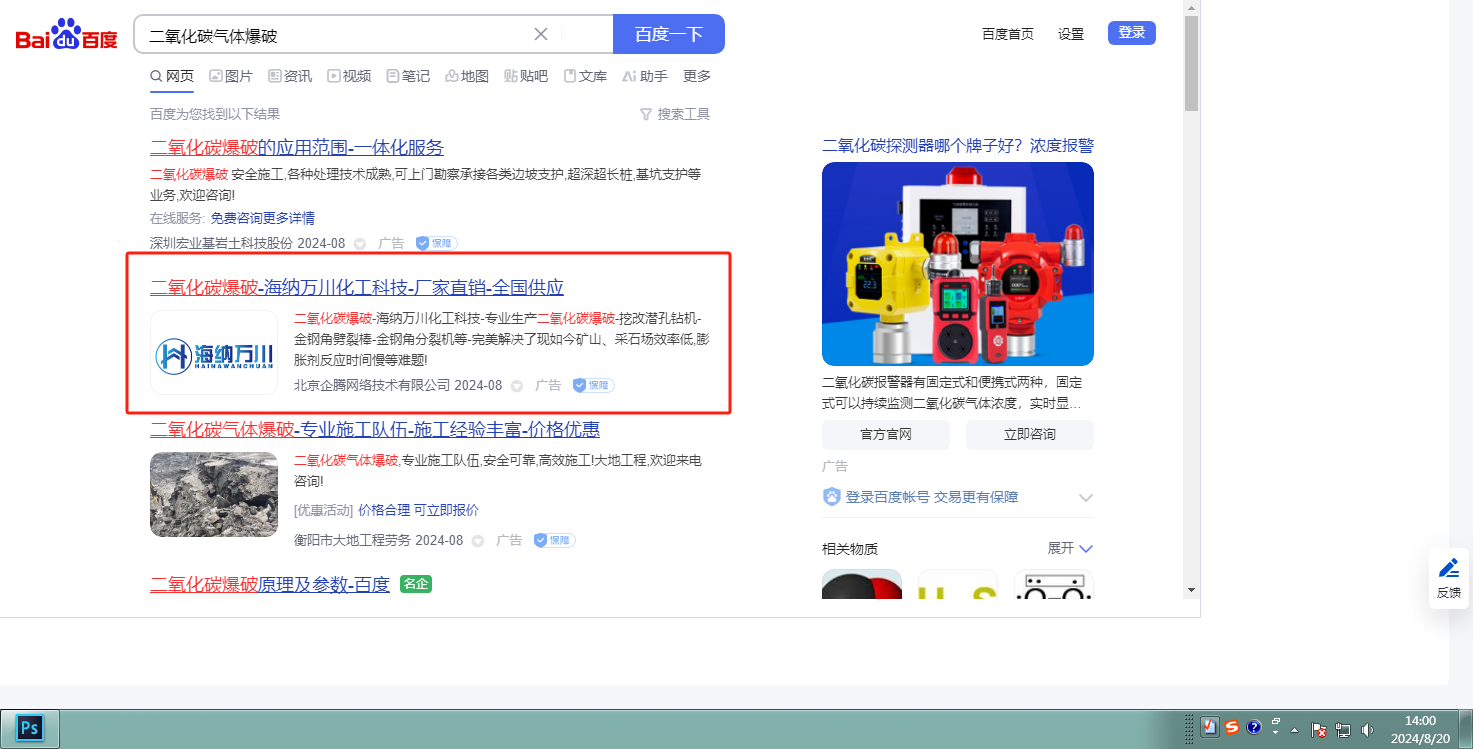Switch to the 图片 tab
Screen dimensions: 1473x749
pos(231,76)
